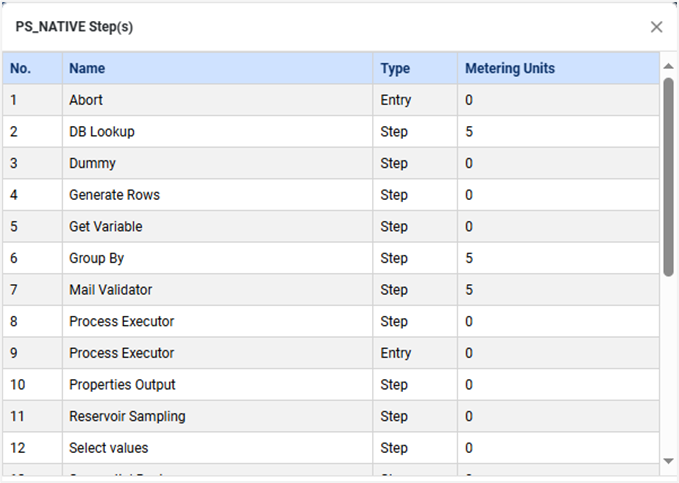Click the vertical scrollbar thumb
Image resolution: width=679 pixels, height=483 pixels.
pyautogui.click(x=668, y=175)
